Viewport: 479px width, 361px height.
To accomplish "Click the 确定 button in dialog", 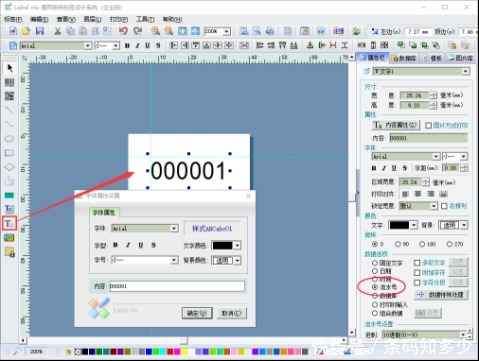I will tap(197, 313).
